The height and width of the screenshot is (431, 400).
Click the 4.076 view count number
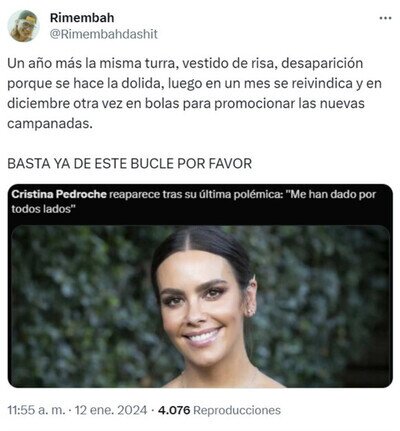click(x=174, y=410)
